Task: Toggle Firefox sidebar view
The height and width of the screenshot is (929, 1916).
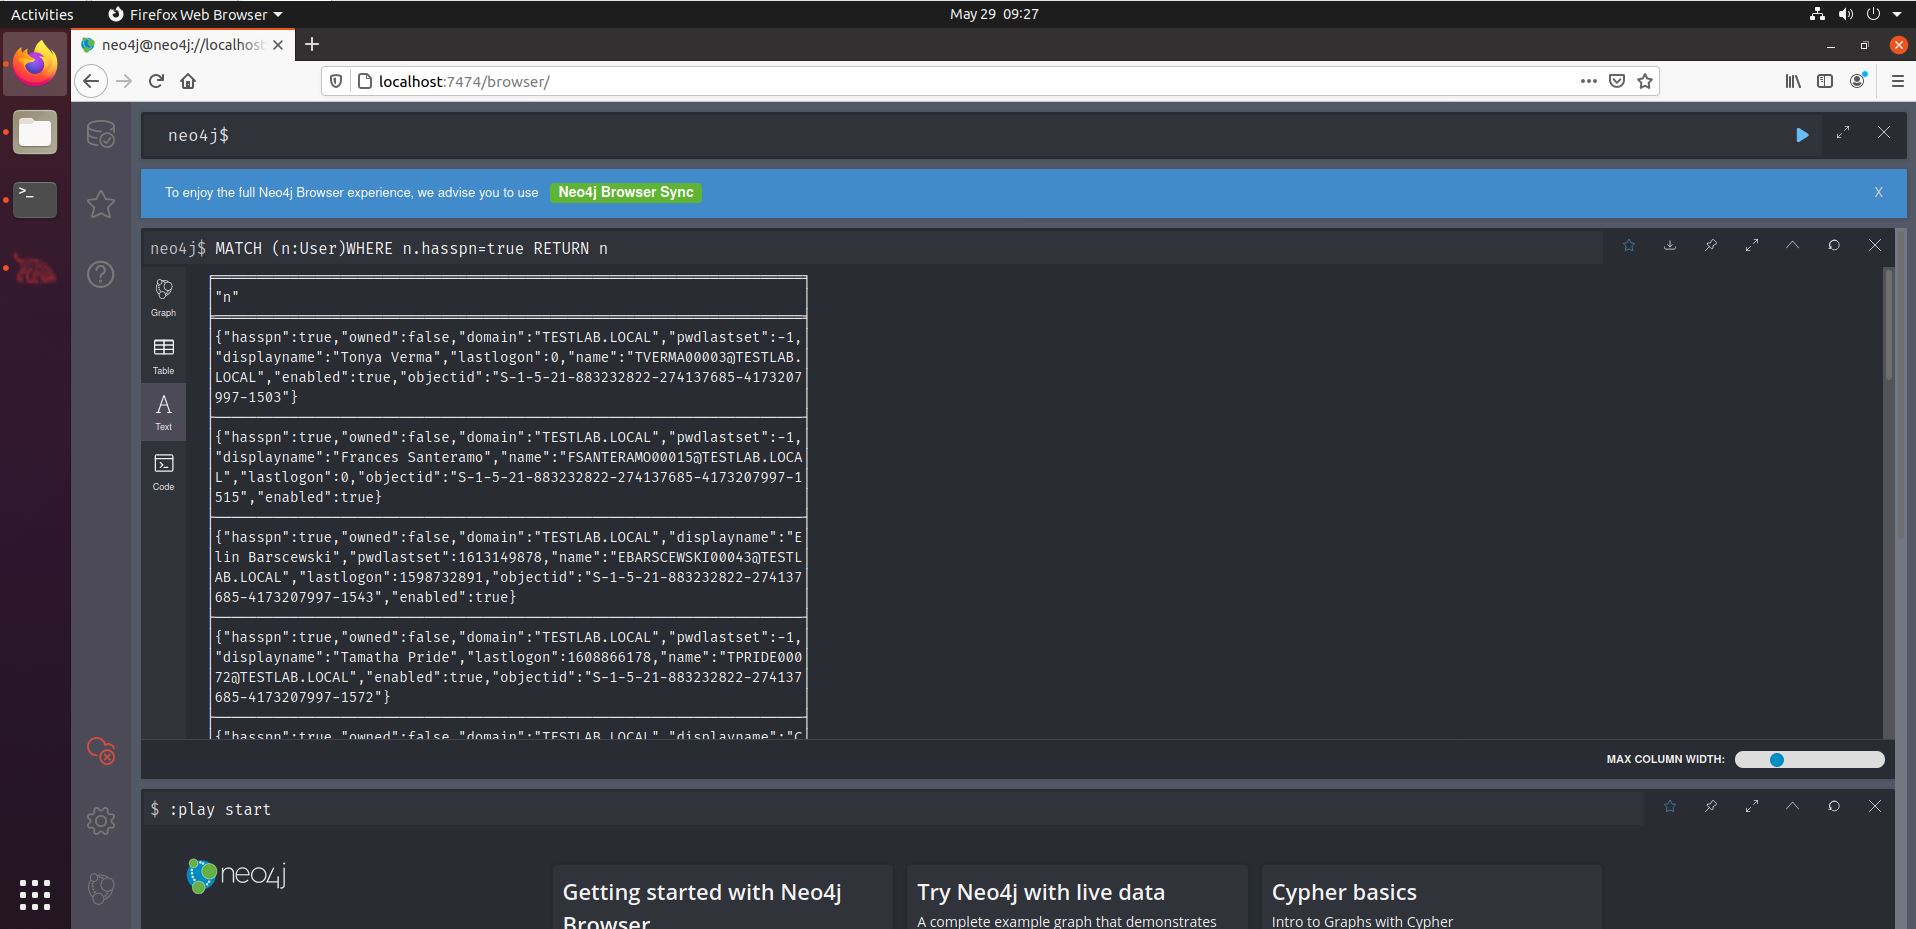Action: tap(1825, 81)
